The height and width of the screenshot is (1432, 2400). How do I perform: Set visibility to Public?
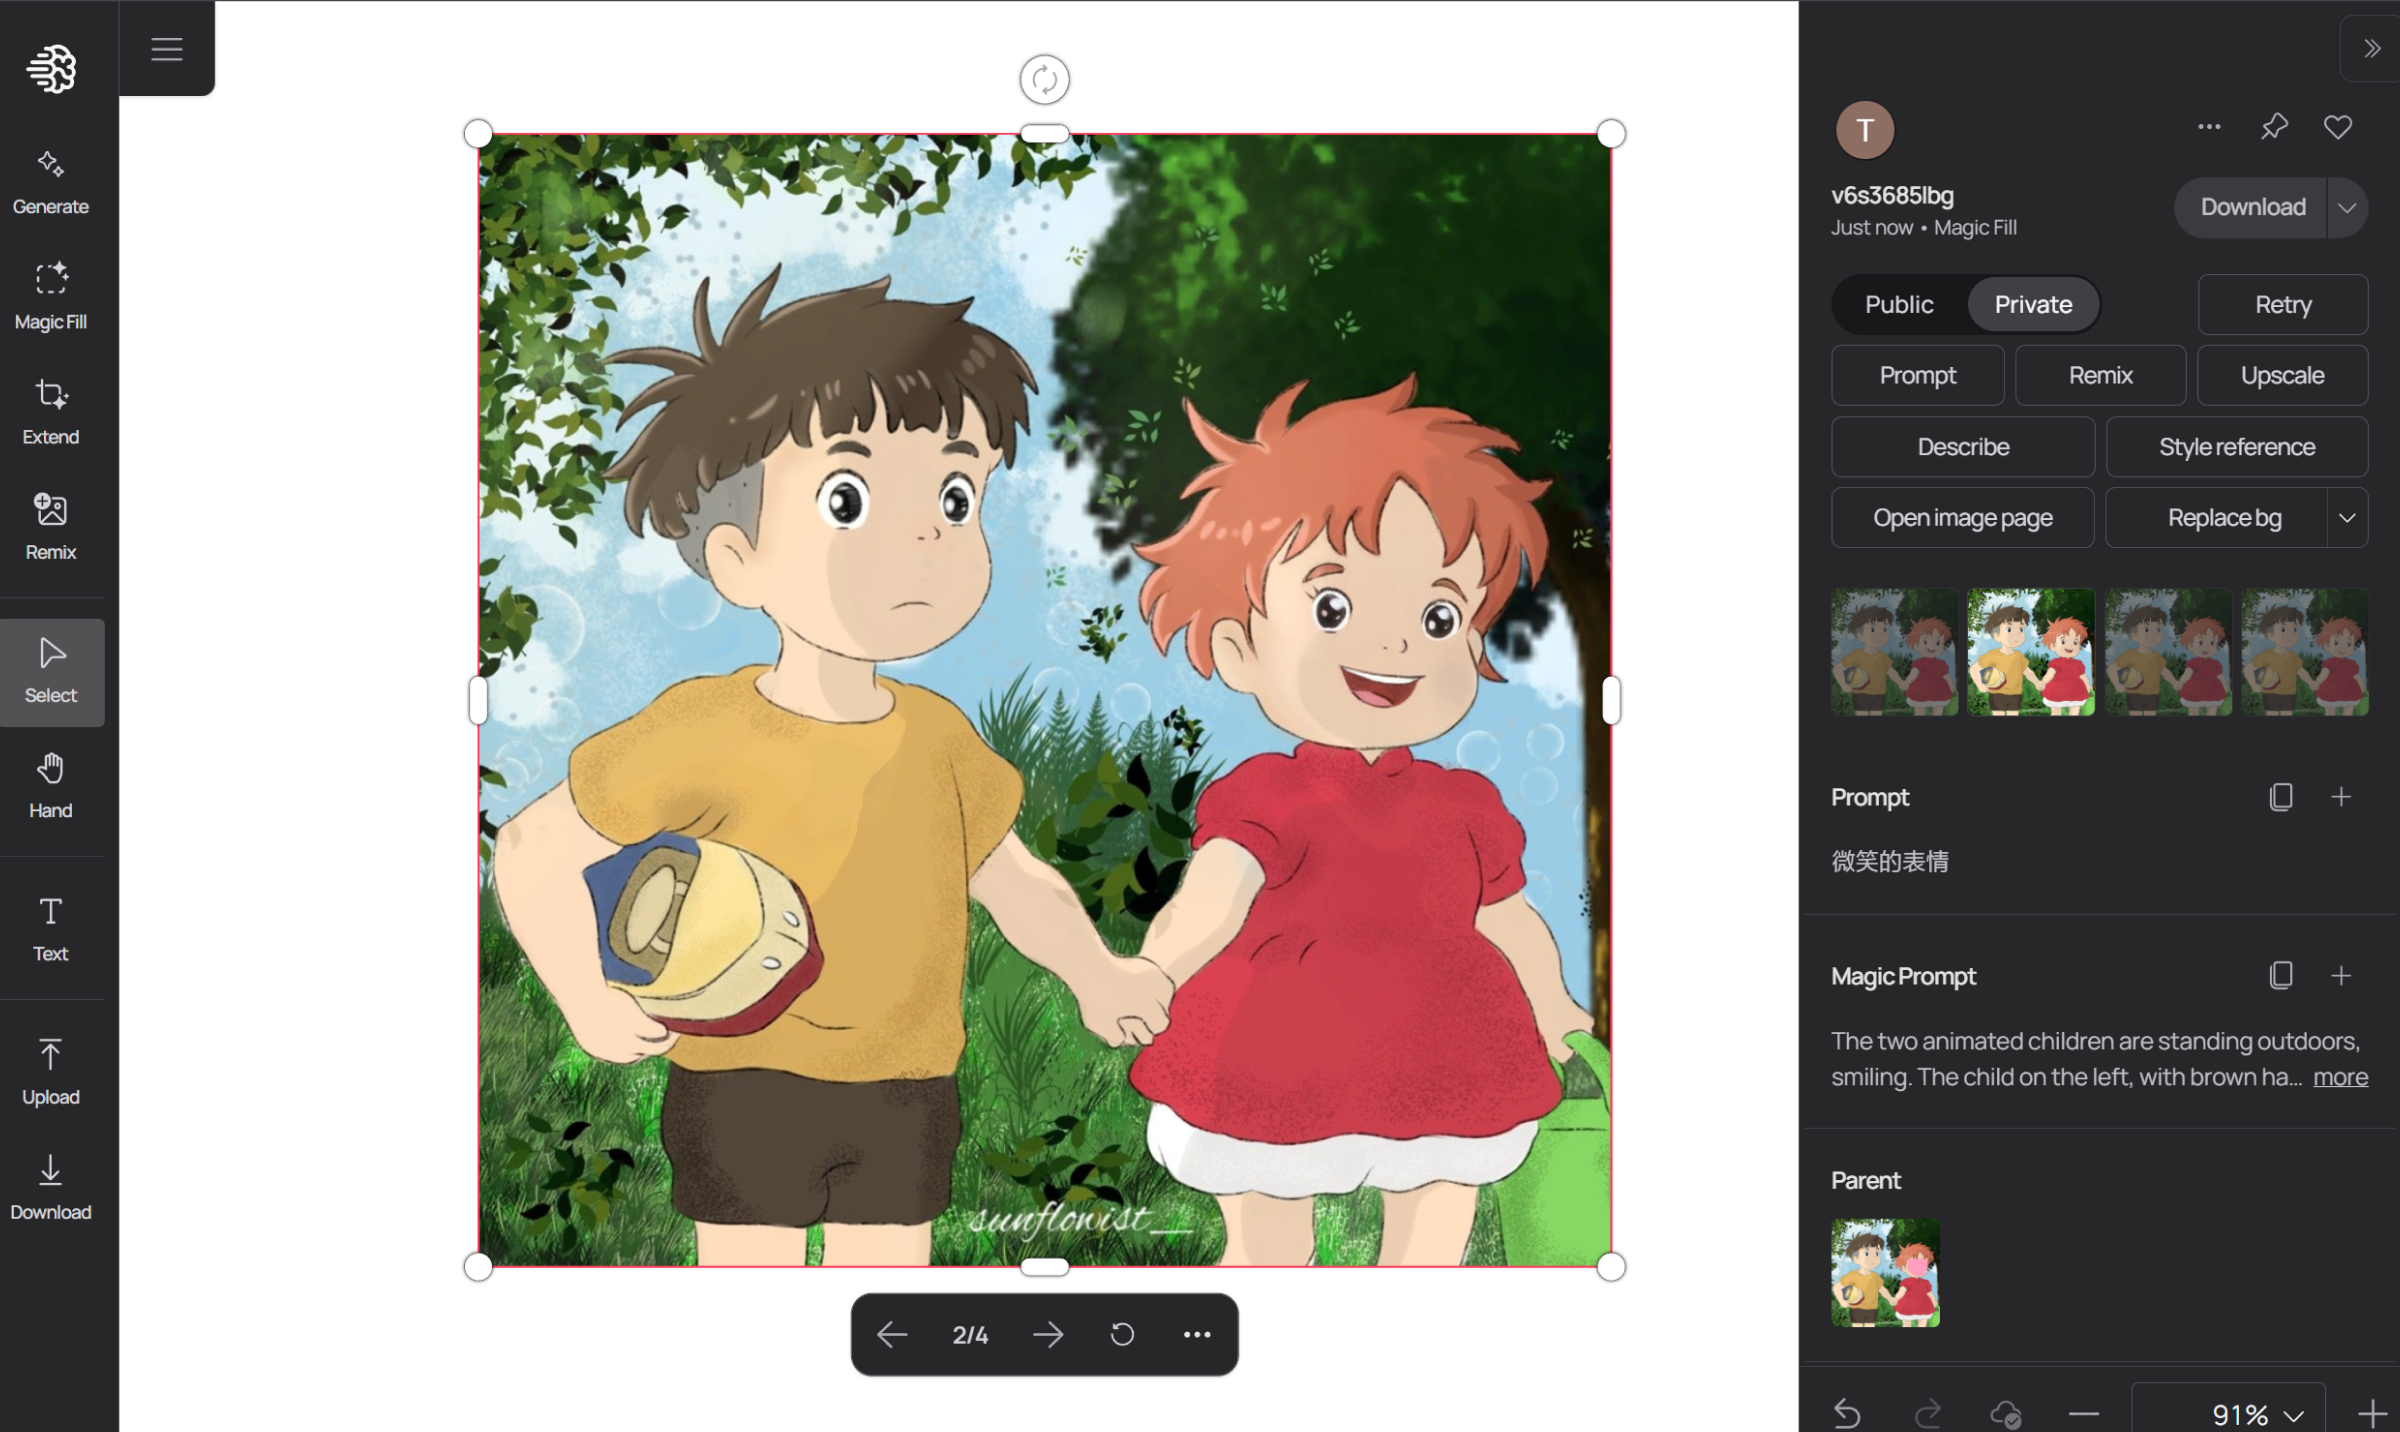pyautogui.click(x=1899, y=304)
